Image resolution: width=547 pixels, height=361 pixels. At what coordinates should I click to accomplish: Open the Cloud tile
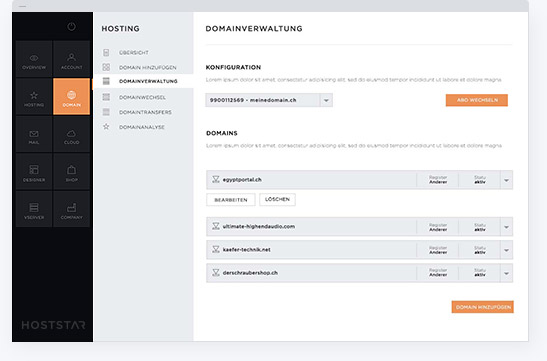pos(72,134)
